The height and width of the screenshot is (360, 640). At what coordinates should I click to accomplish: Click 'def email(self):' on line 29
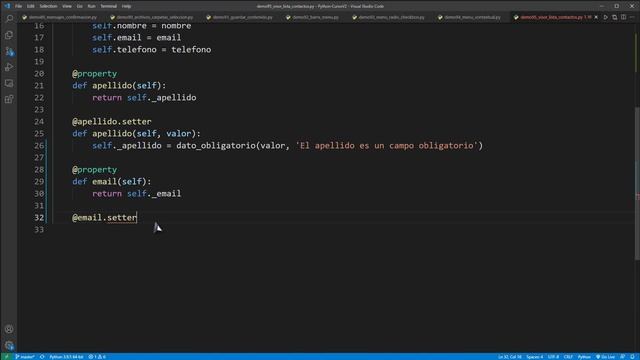pos(112,182)
